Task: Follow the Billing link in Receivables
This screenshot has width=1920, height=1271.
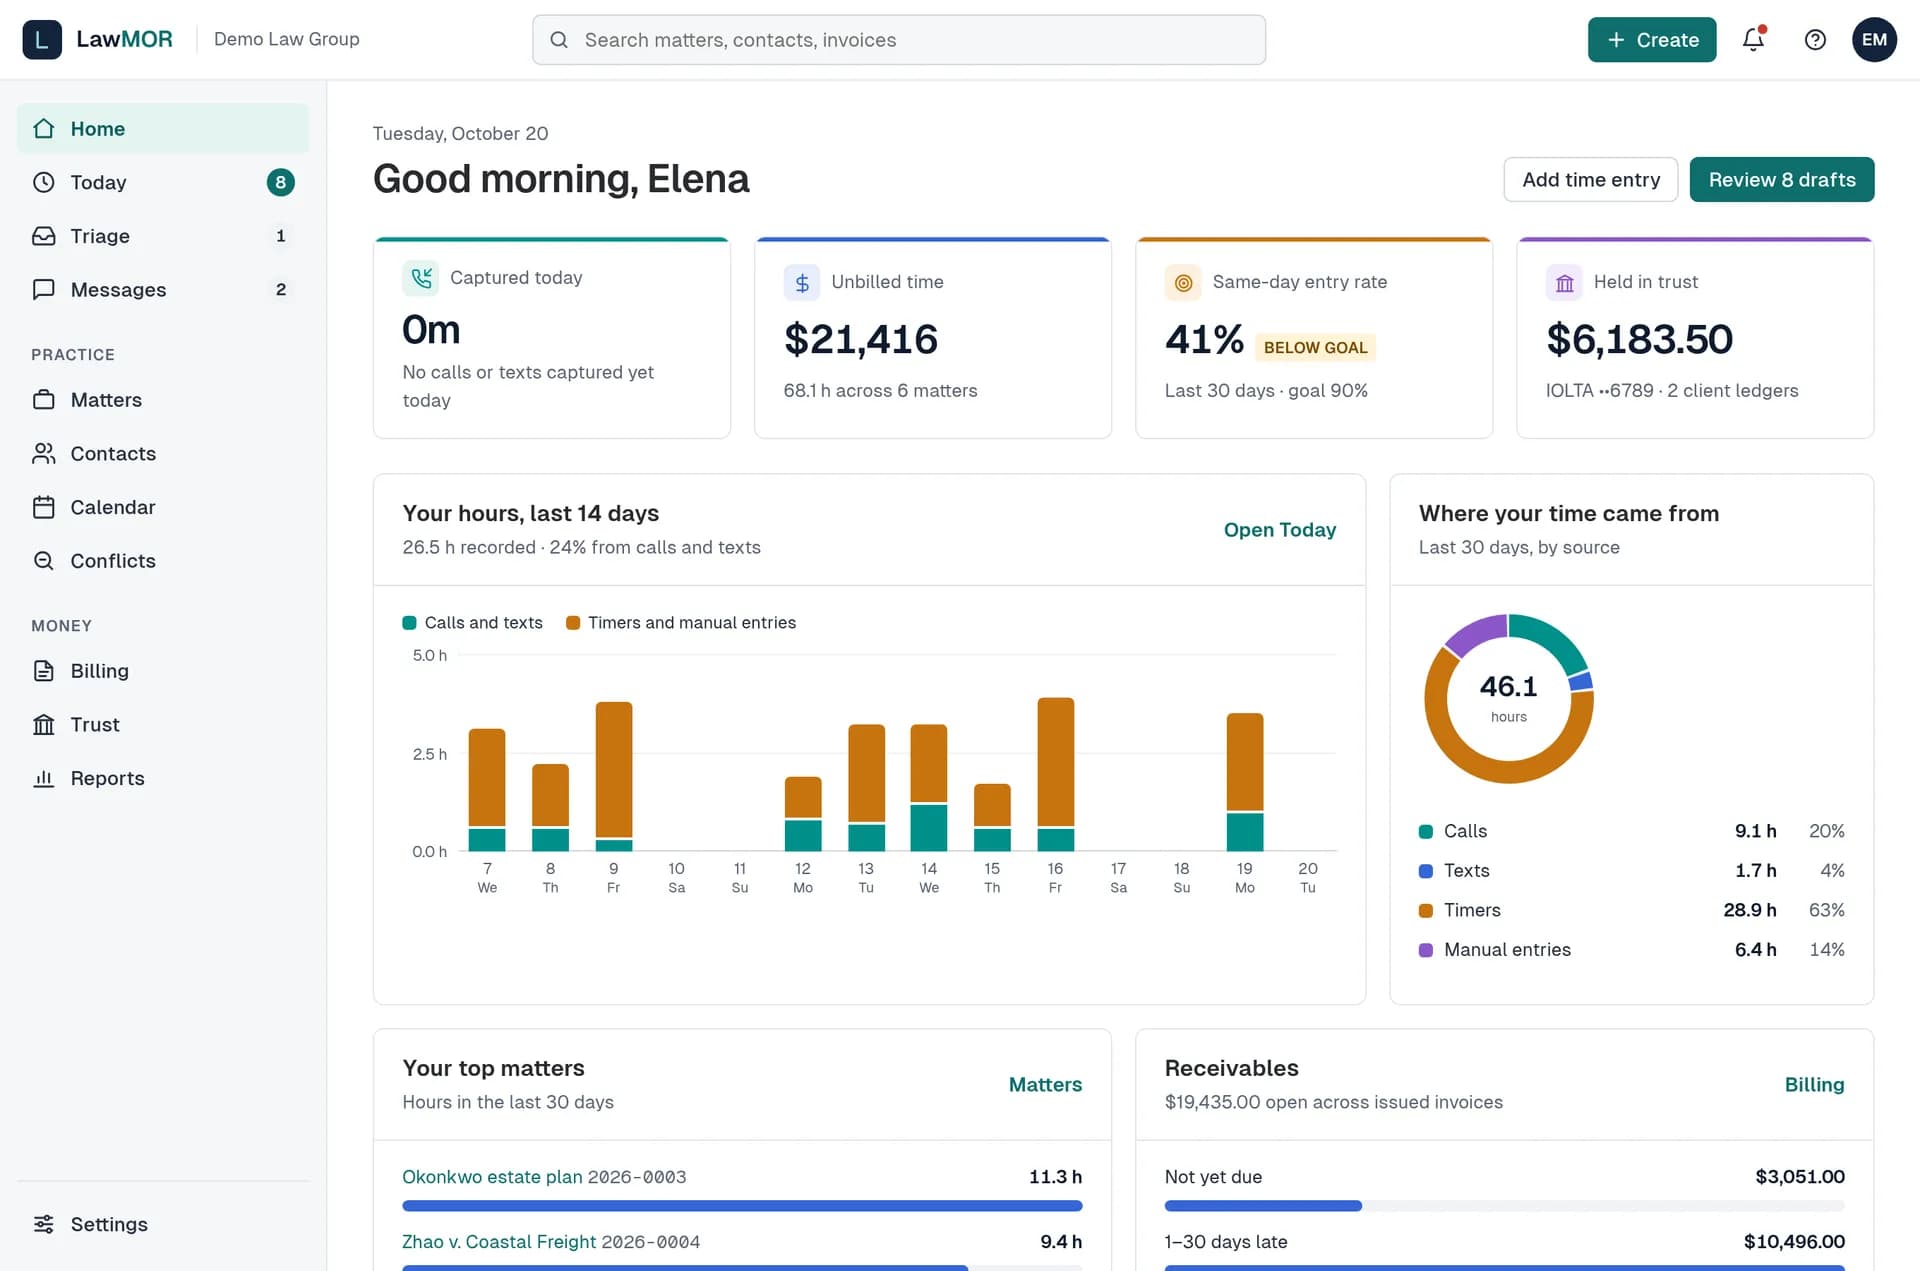Action: pos(1814,1085)
